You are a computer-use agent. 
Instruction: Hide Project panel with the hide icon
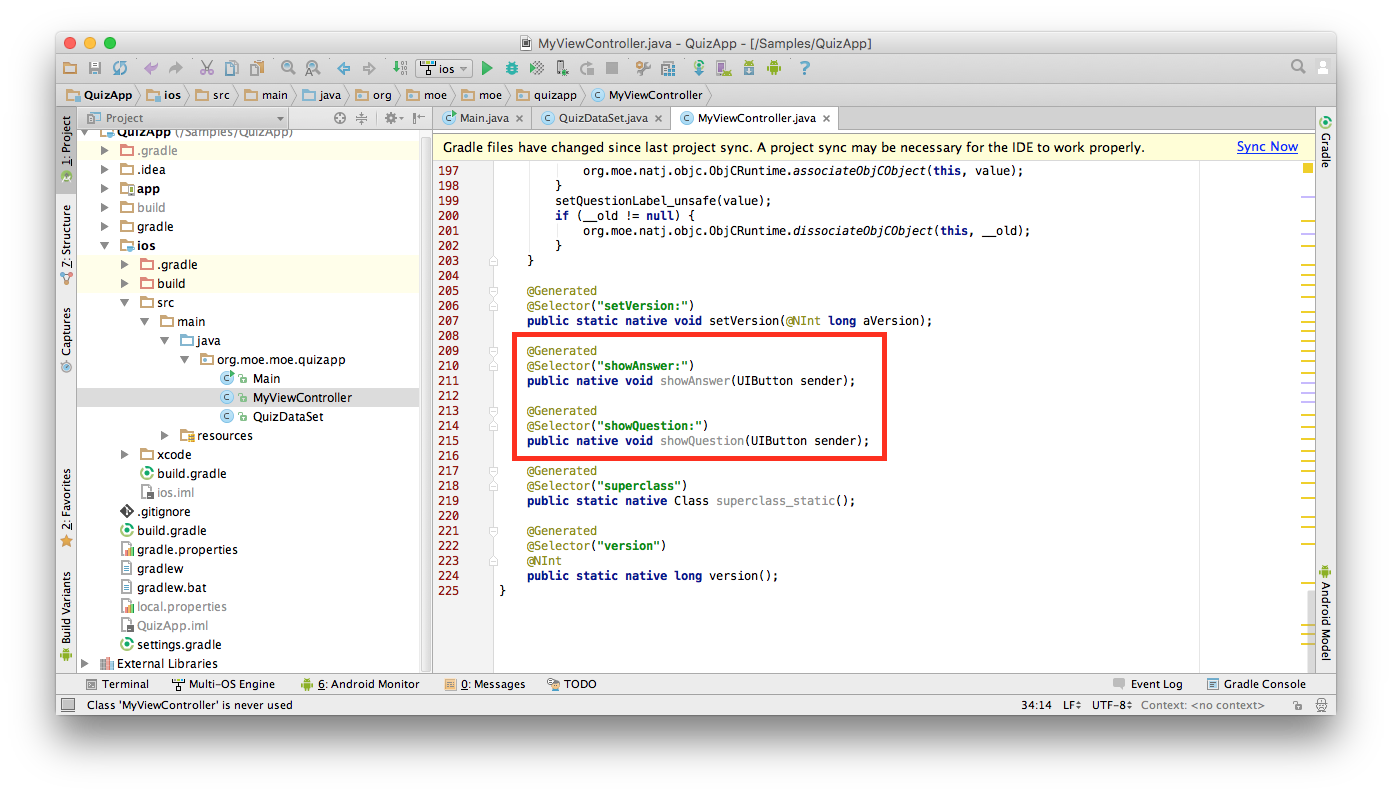point(418,118)
